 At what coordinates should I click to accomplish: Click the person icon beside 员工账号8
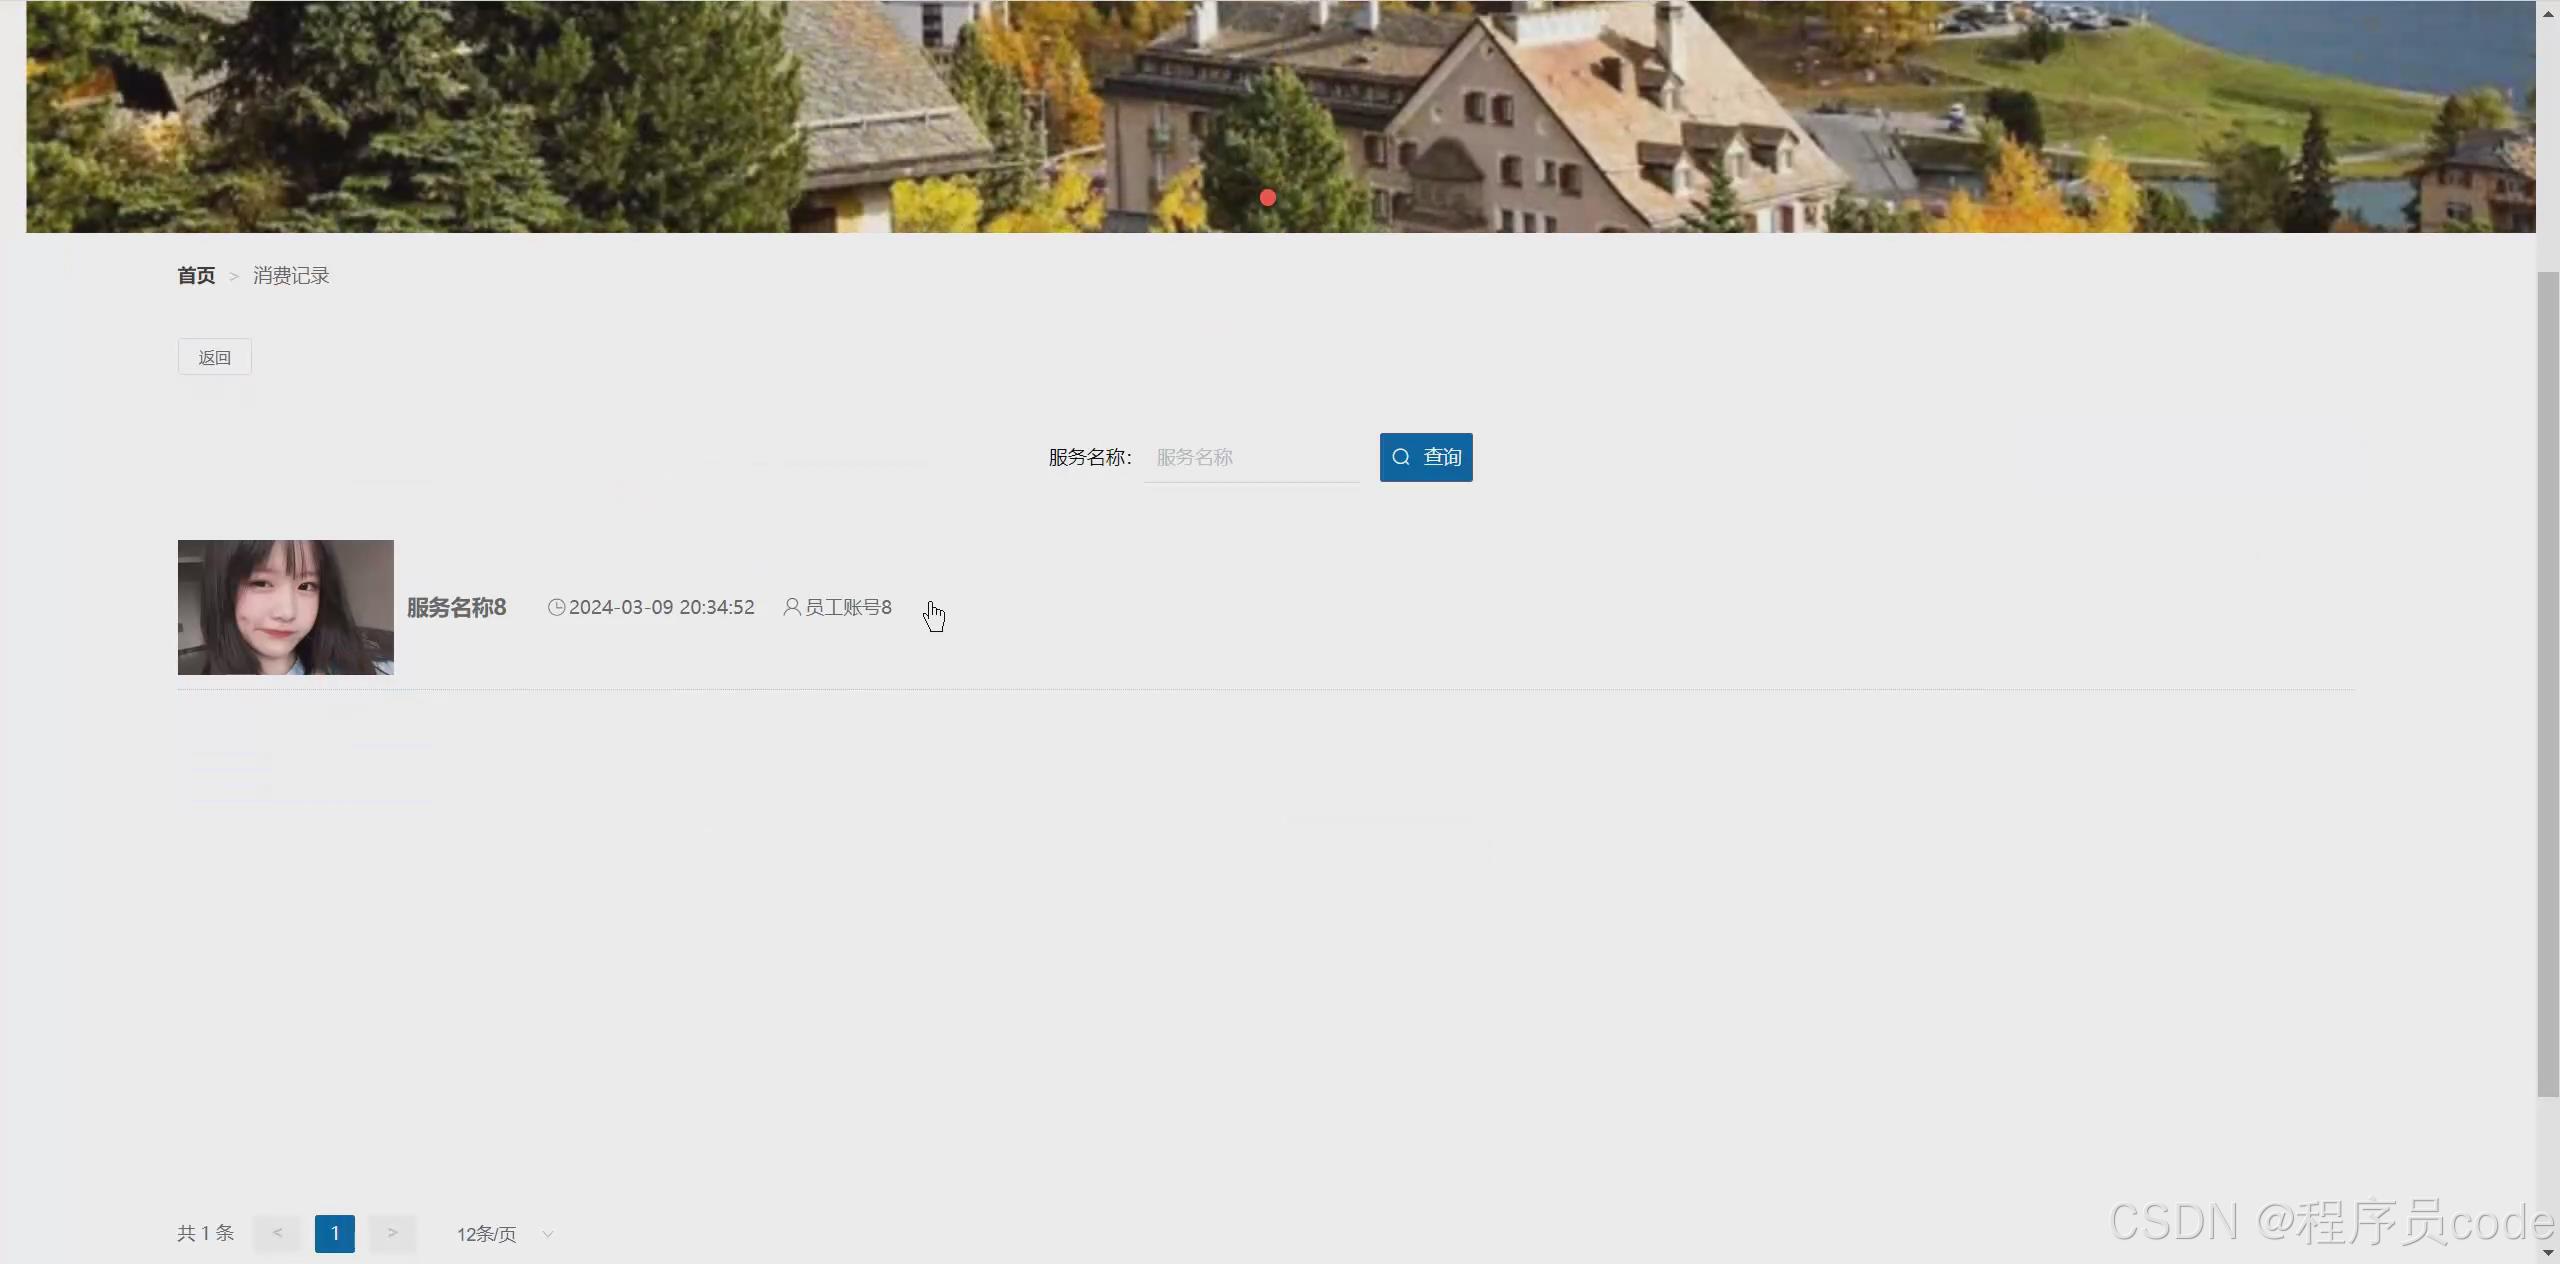(x=790, y=607)
